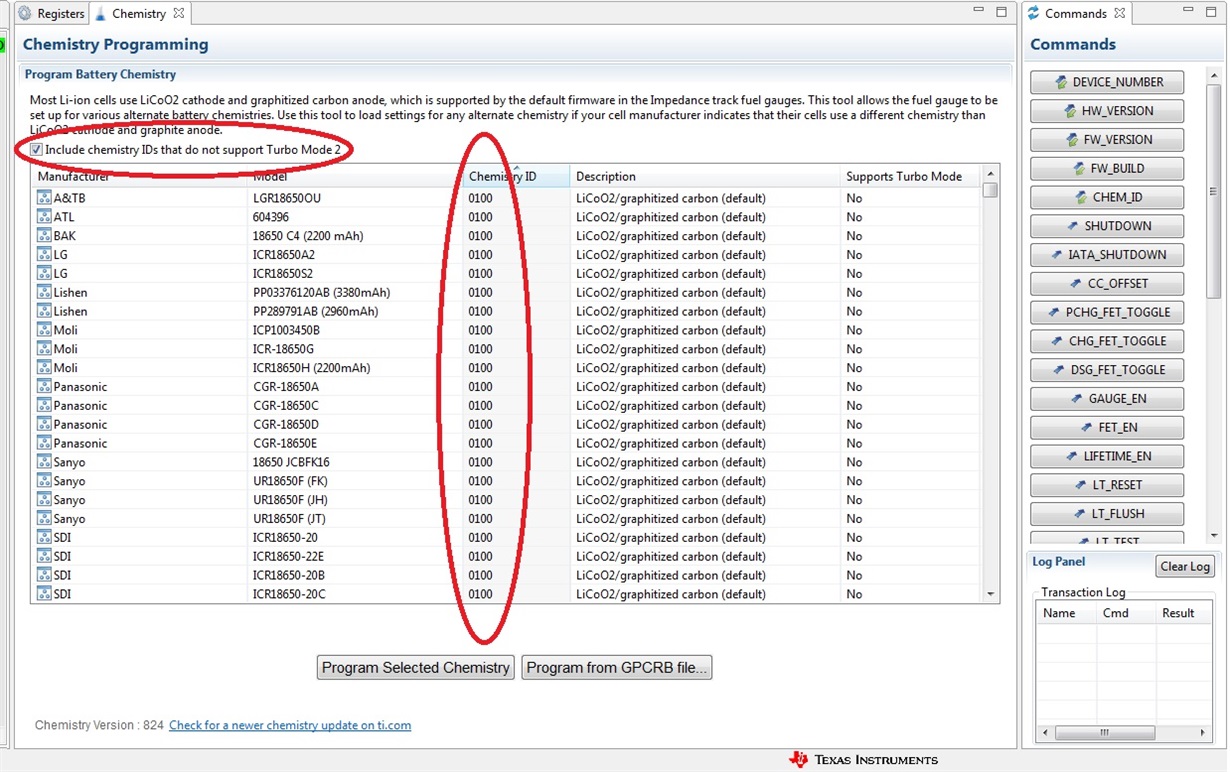Image resolution: width=1230 pixels, height=772 pixels.
Task: Open the Registers tab
Action: [x=51, y=13]
